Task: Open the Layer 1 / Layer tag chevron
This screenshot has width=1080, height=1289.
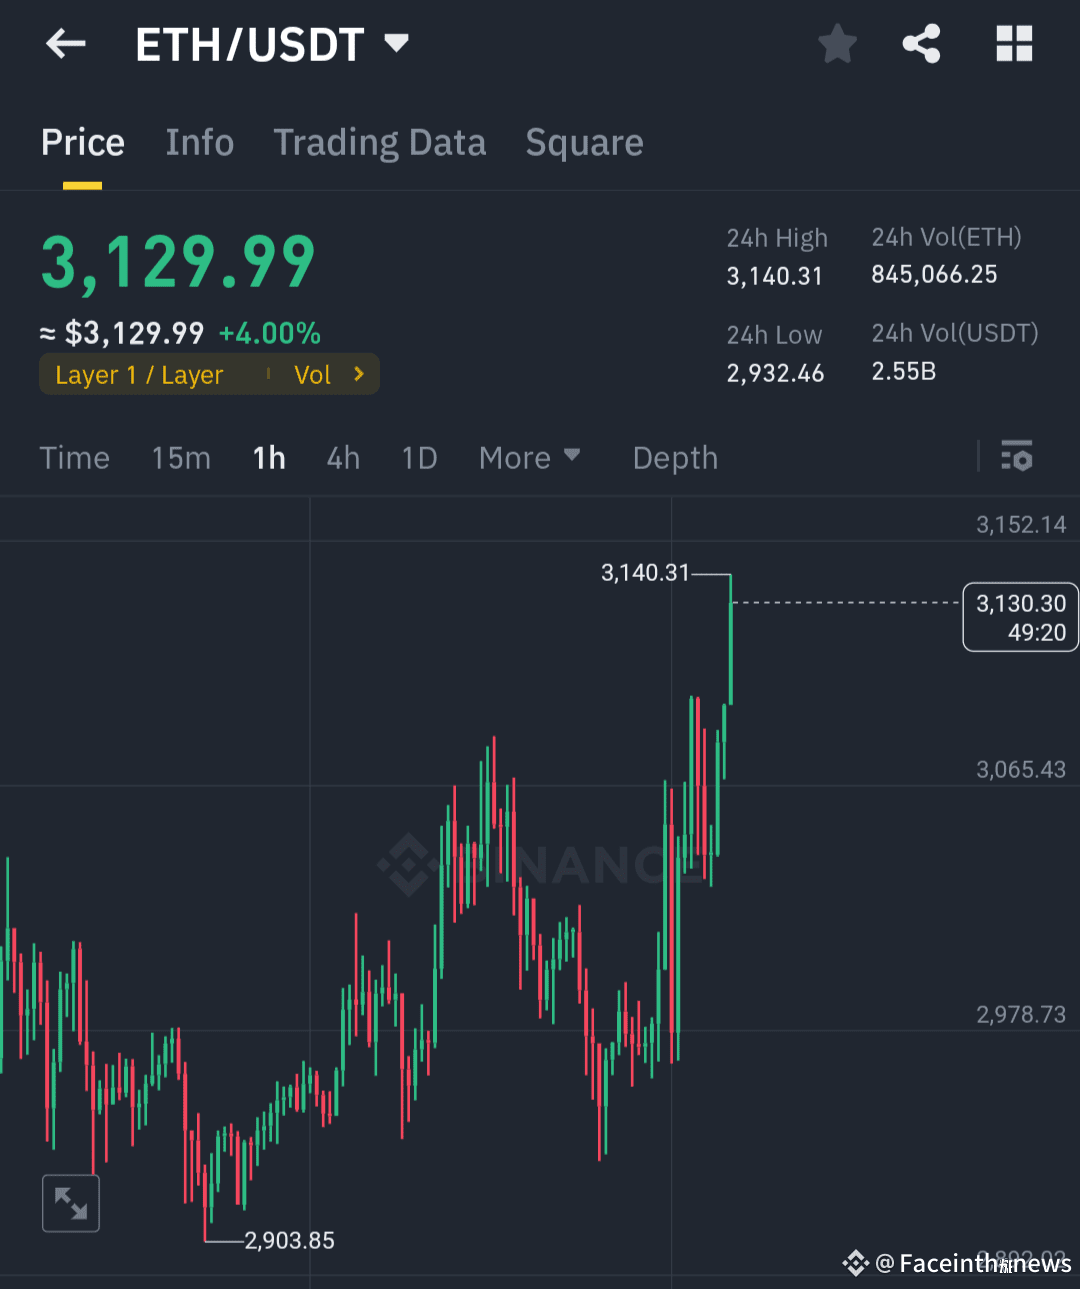Action: coord(359,374)
